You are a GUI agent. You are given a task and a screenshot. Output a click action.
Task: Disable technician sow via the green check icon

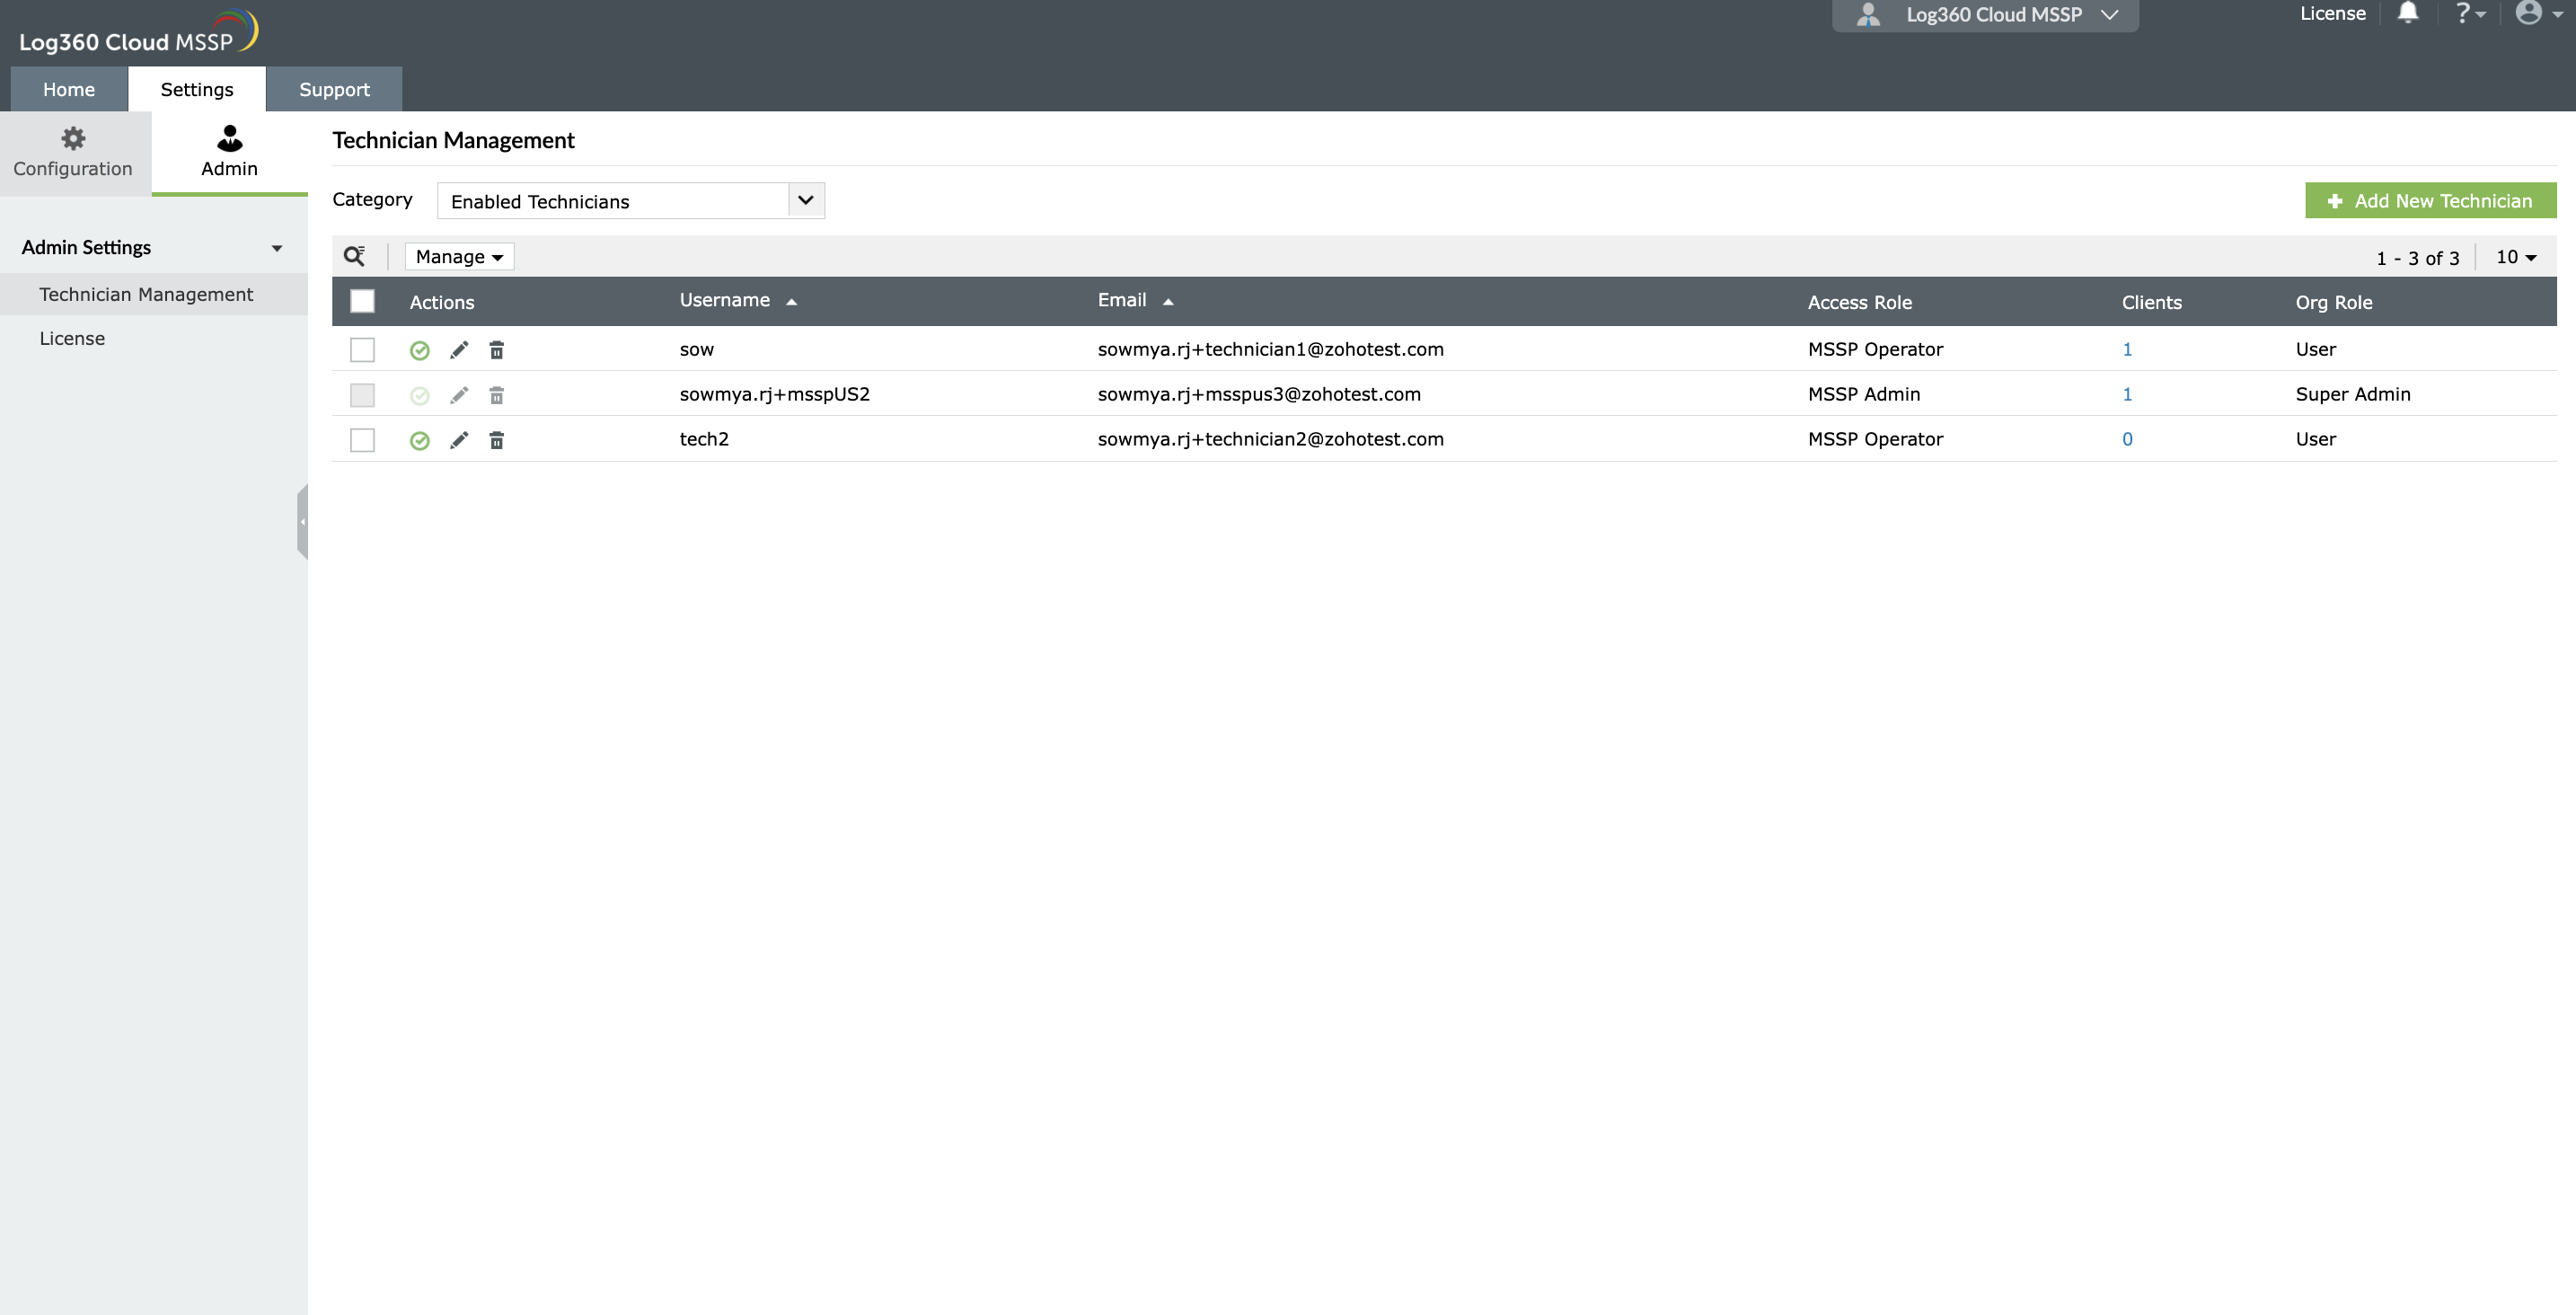(419, 350)
